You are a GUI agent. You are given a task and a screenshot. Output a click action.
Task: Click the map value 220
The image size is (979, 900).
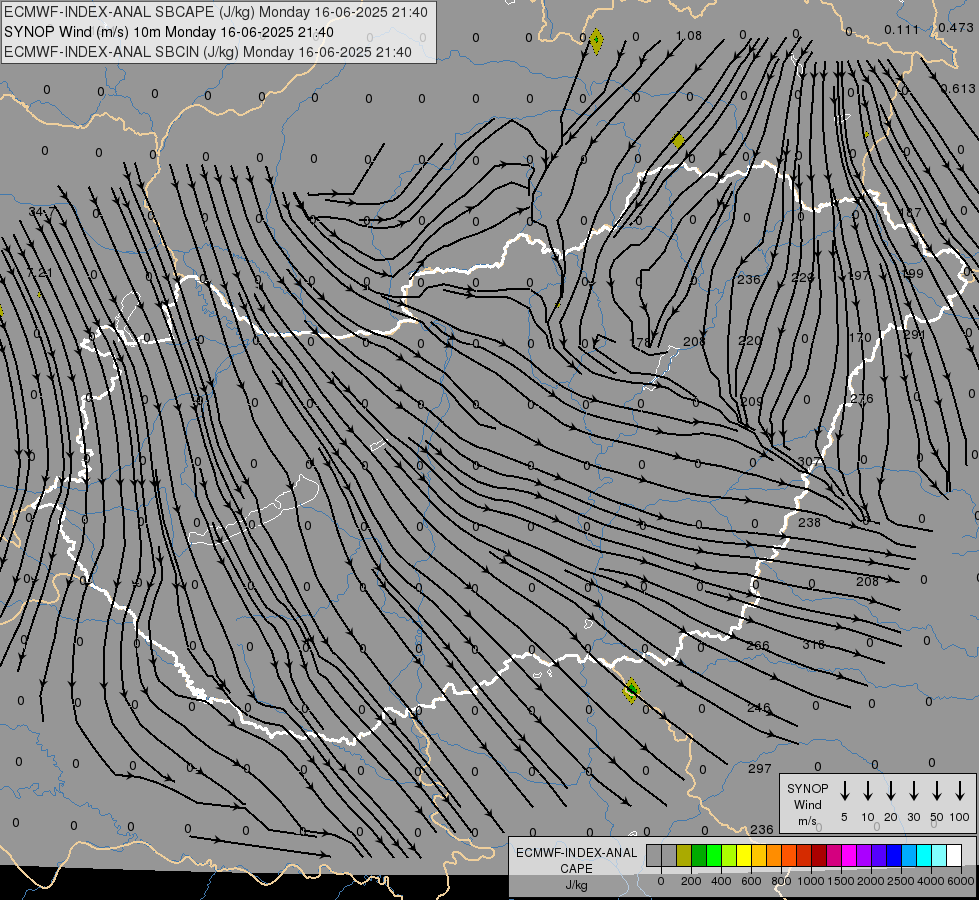(750, 340)
